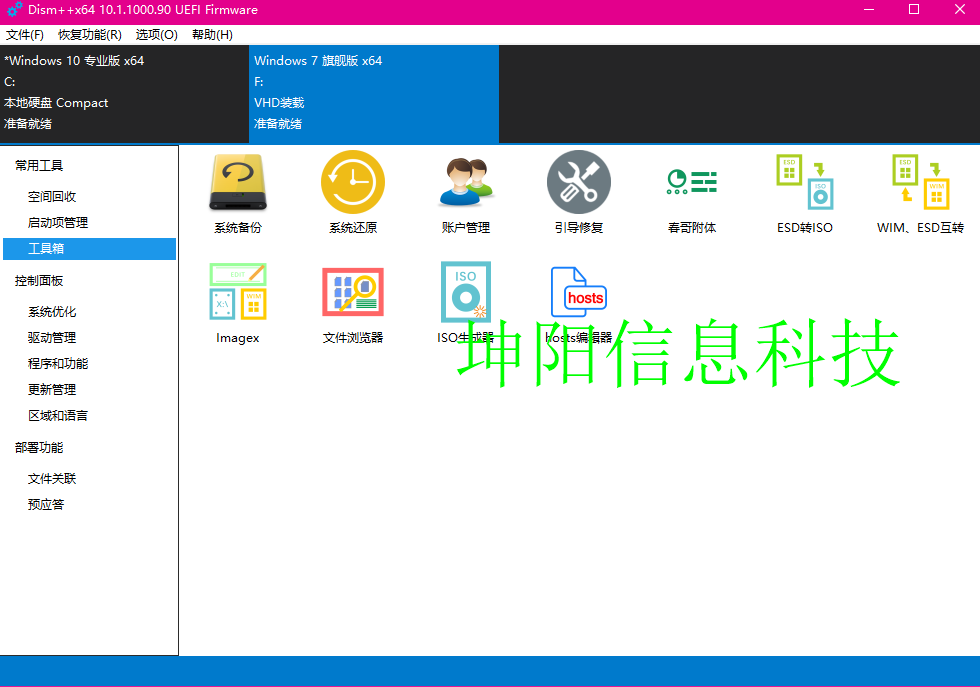980x687 pixels.
Task: Launch the Imagex tool
Action: [x=238, y=304]
